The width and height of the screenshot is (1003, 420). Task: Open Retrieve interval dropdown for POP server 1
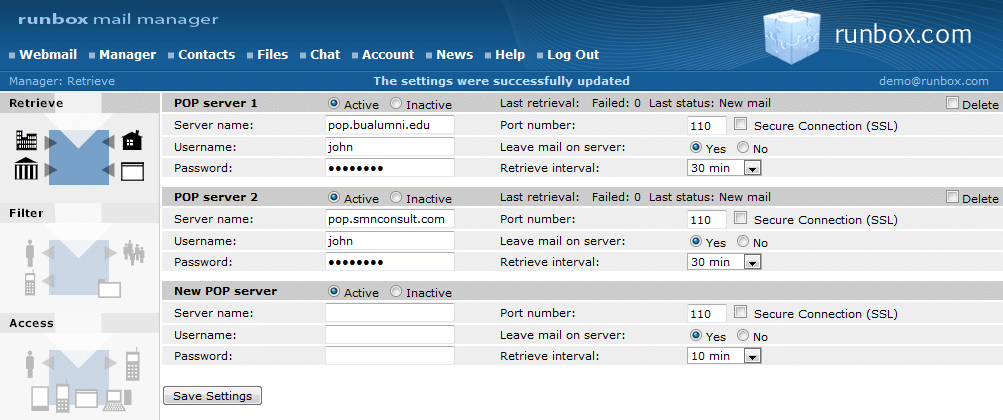[x=752, y=168]
